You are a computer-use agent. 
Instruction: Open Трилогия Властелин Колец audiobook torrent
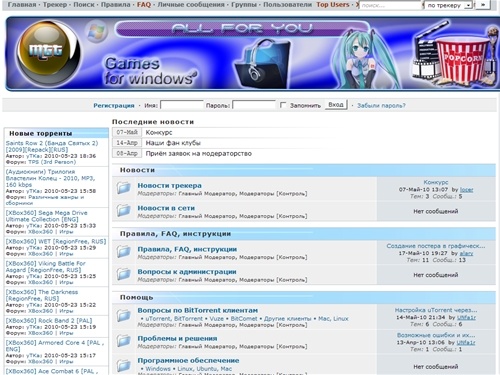(50, 178)
